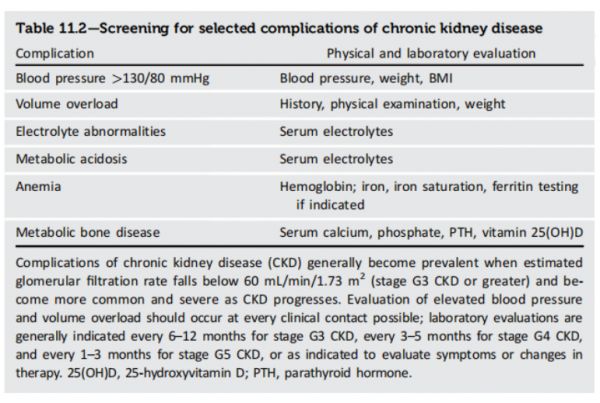Click Serum electrolytes in Metabolic acidosis row
The image size is (600, 403).
(336, 158)
